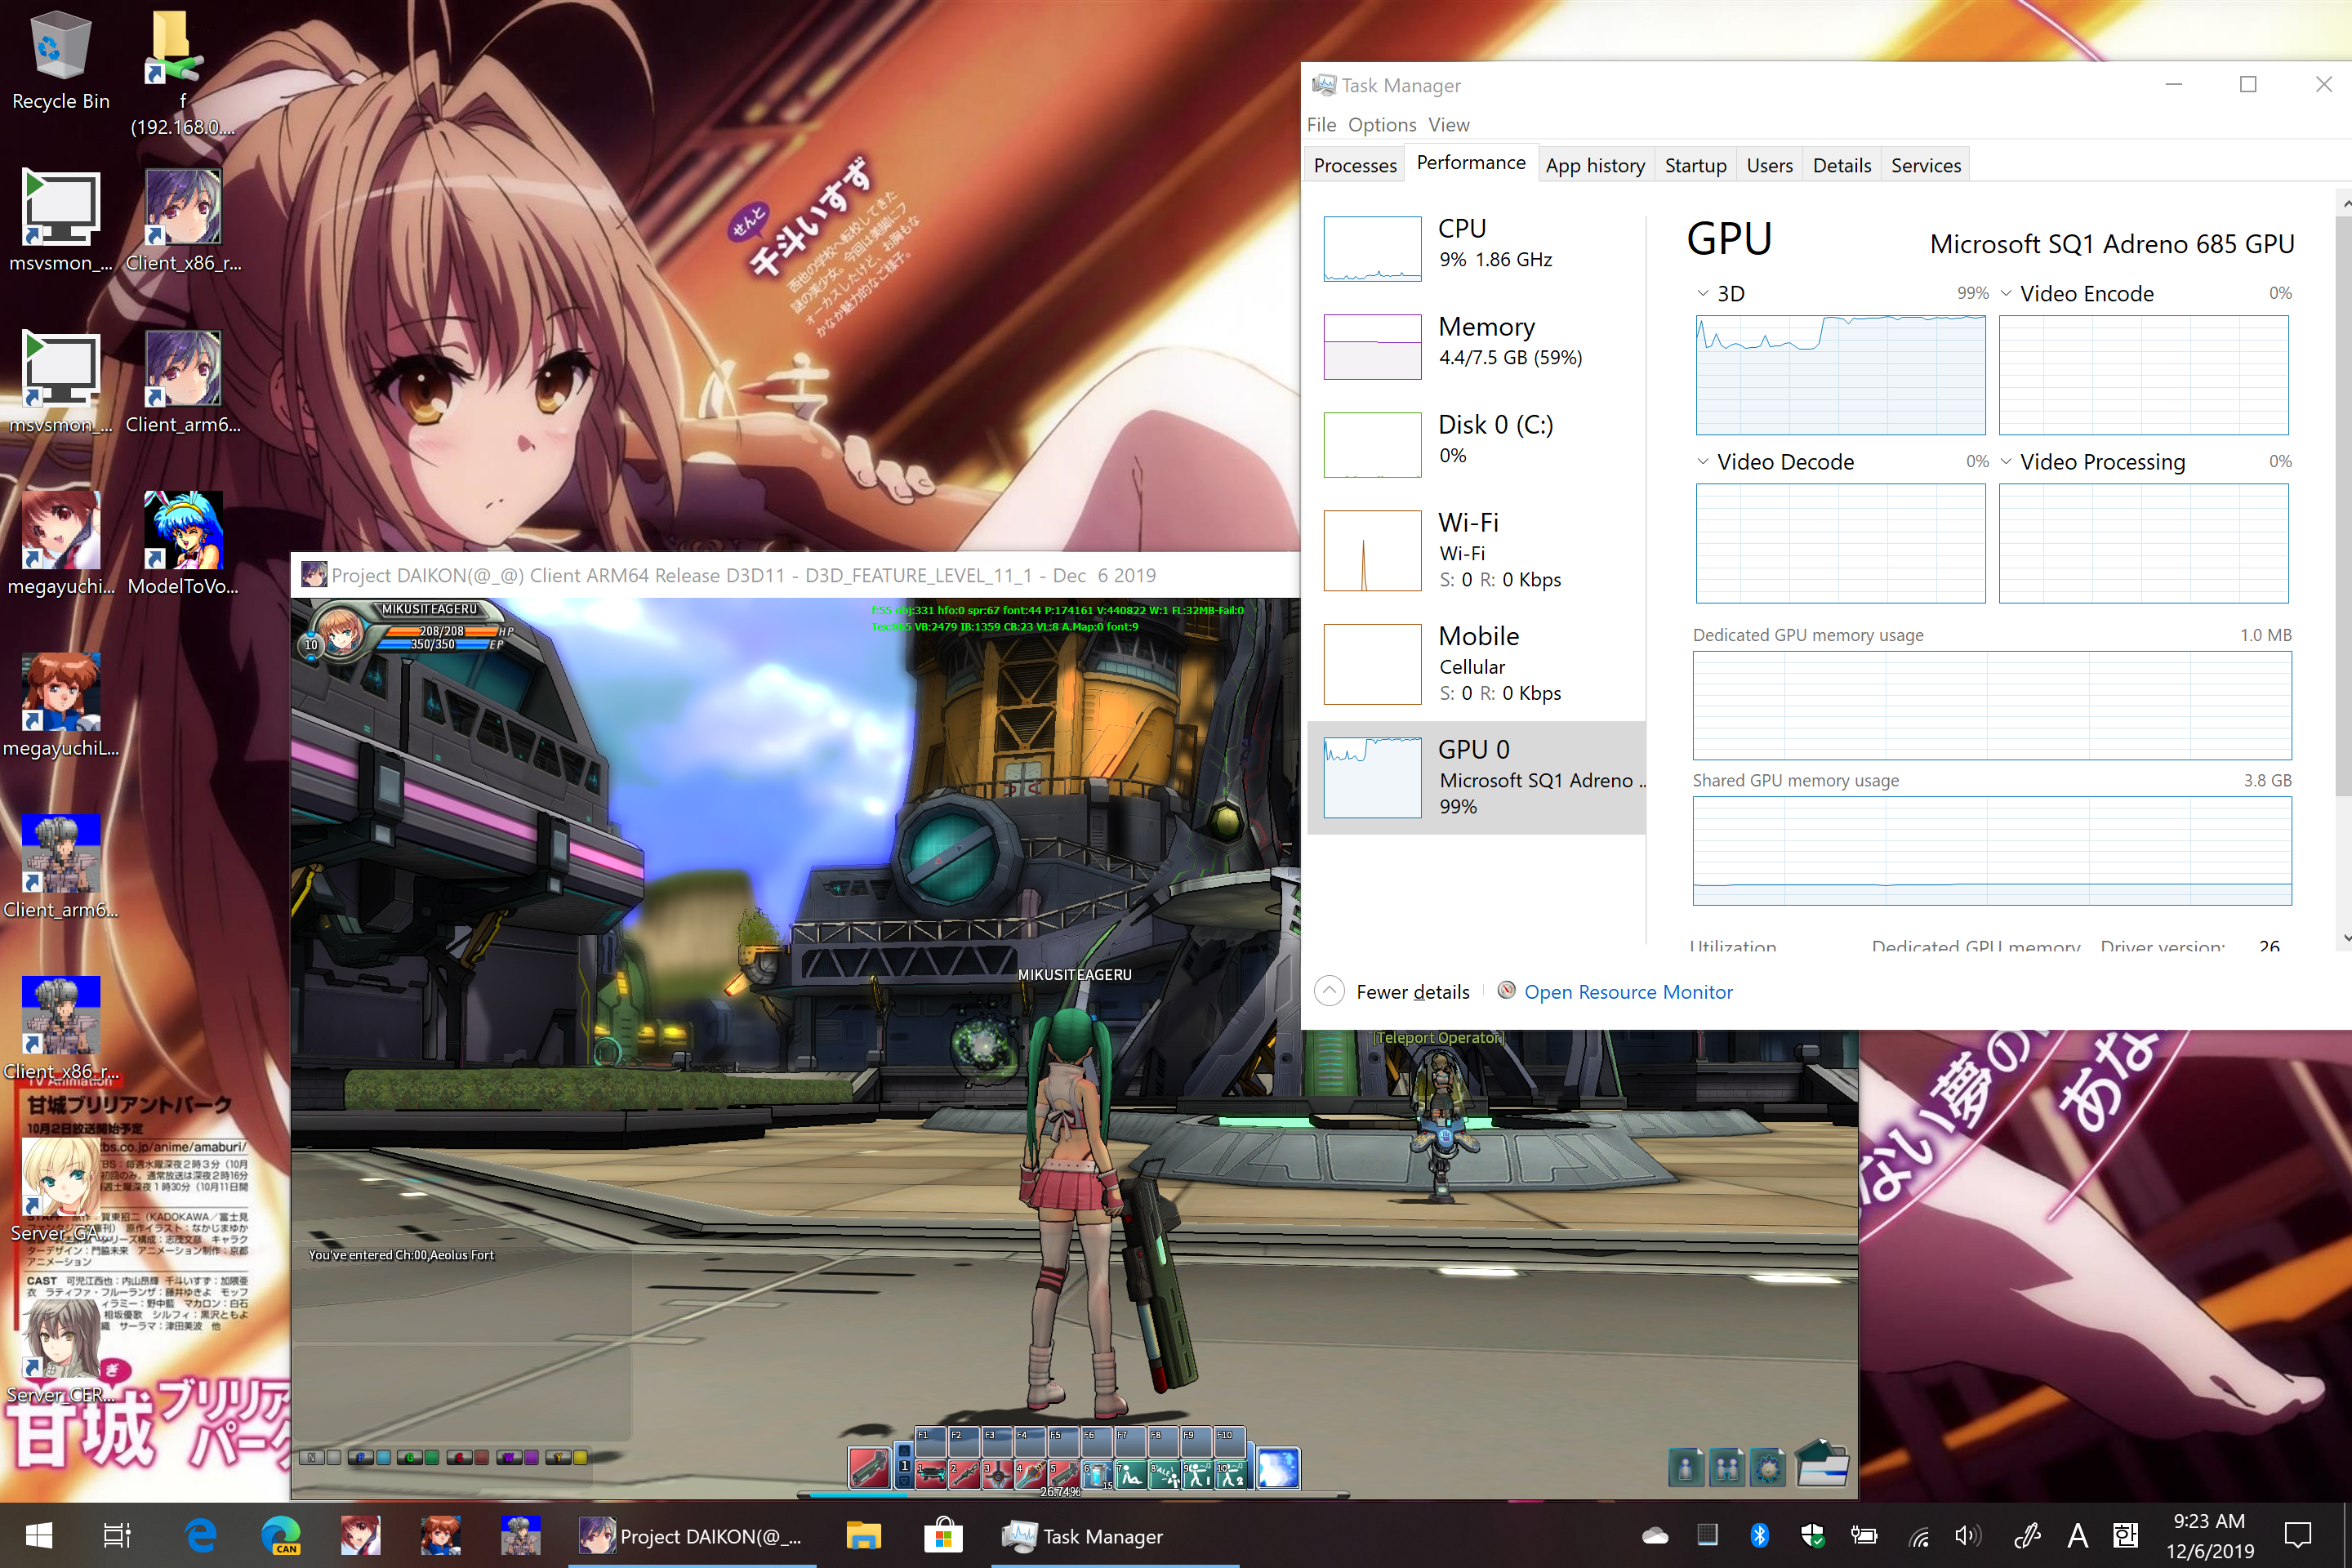Open the in-game folder menu icon
Image resolution: width=2352 pixels, height=1568 pixels.
1821,1464
